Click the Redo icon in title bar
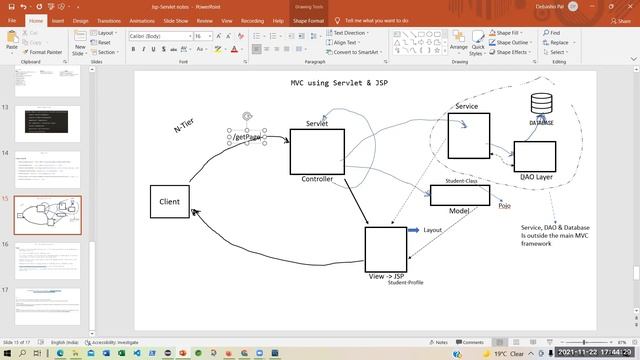This screenshot has width=640, height=360. [39, 7]
